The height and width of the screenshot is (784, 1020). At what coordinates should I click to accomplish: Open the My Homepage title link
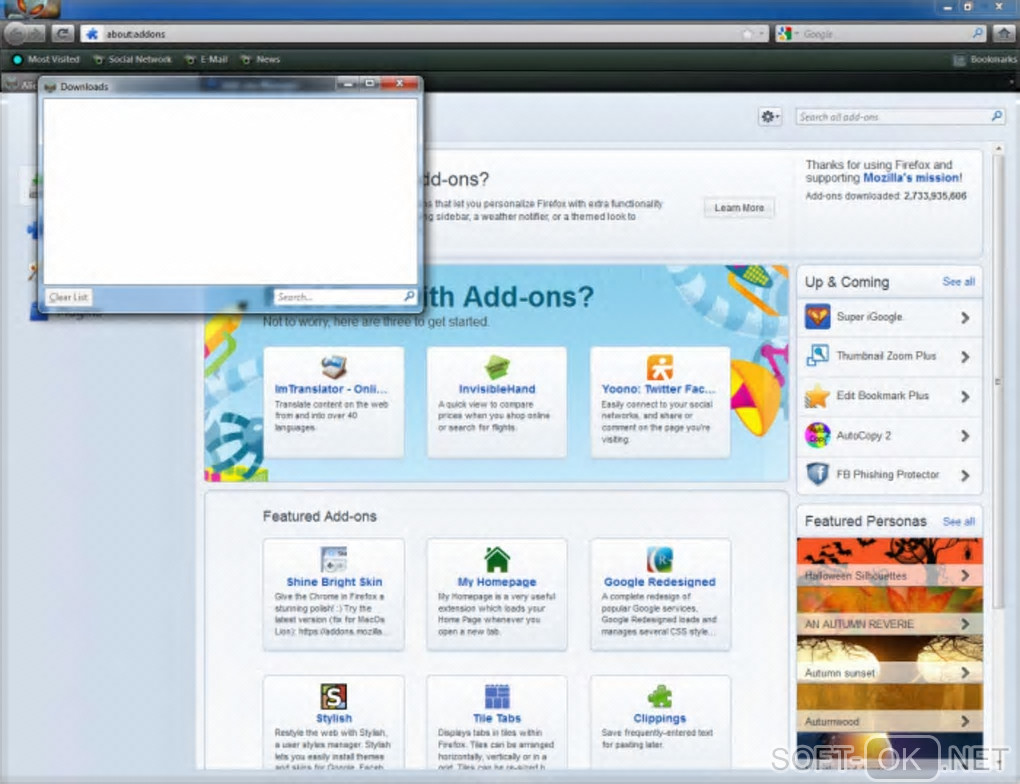click(x=497, y=582)
